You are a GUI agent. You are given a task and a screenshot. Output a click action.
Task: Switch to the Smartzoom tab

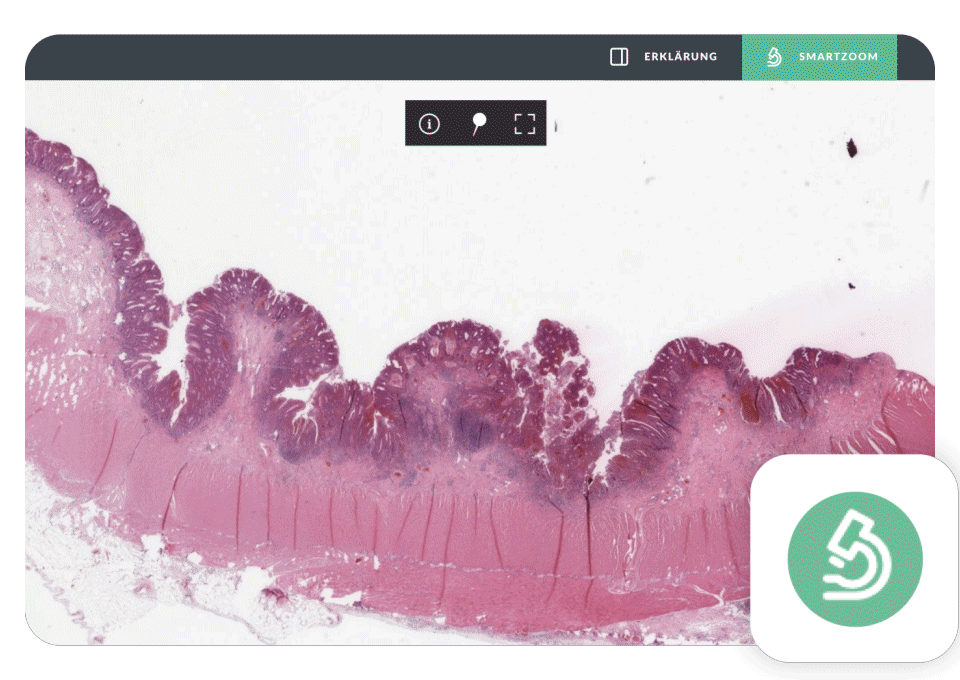coord(819,57)
